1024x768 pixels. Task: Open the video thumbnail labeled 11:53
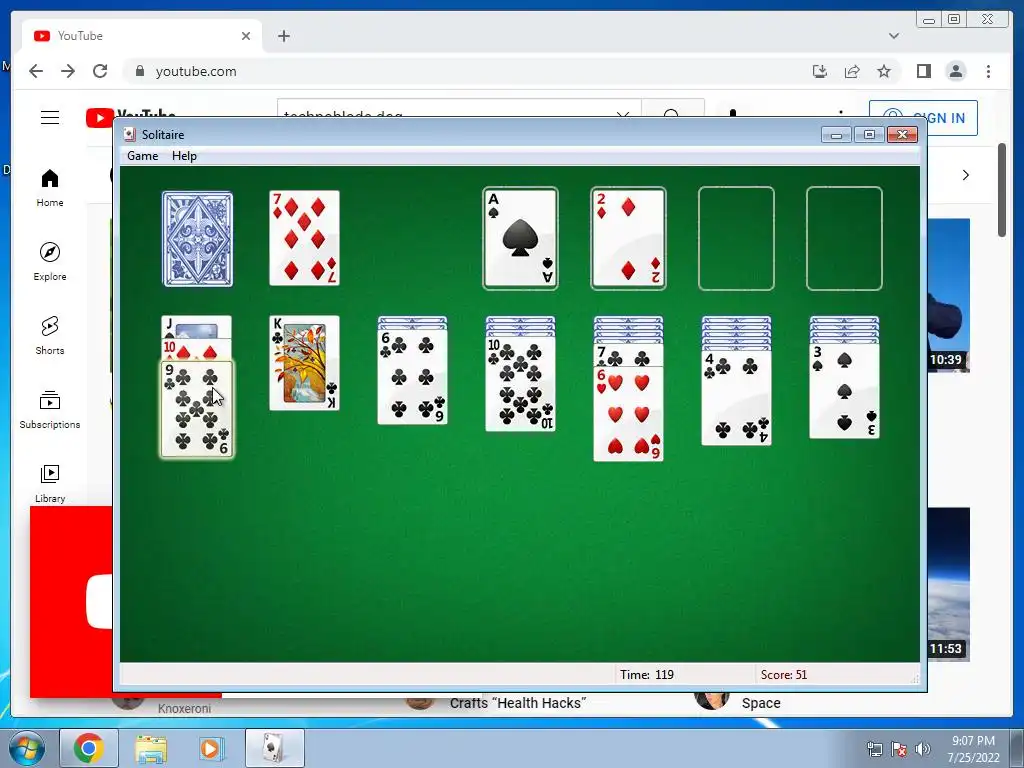point(948,584)
